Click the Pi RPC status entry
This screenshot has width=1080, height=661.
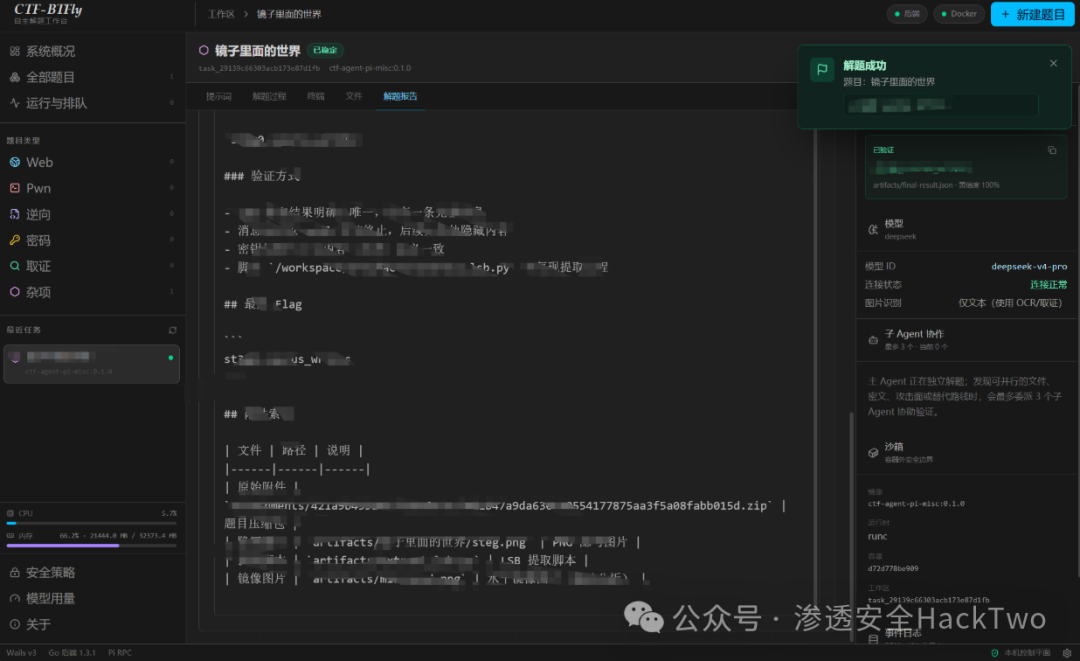[x=120, y=653]
